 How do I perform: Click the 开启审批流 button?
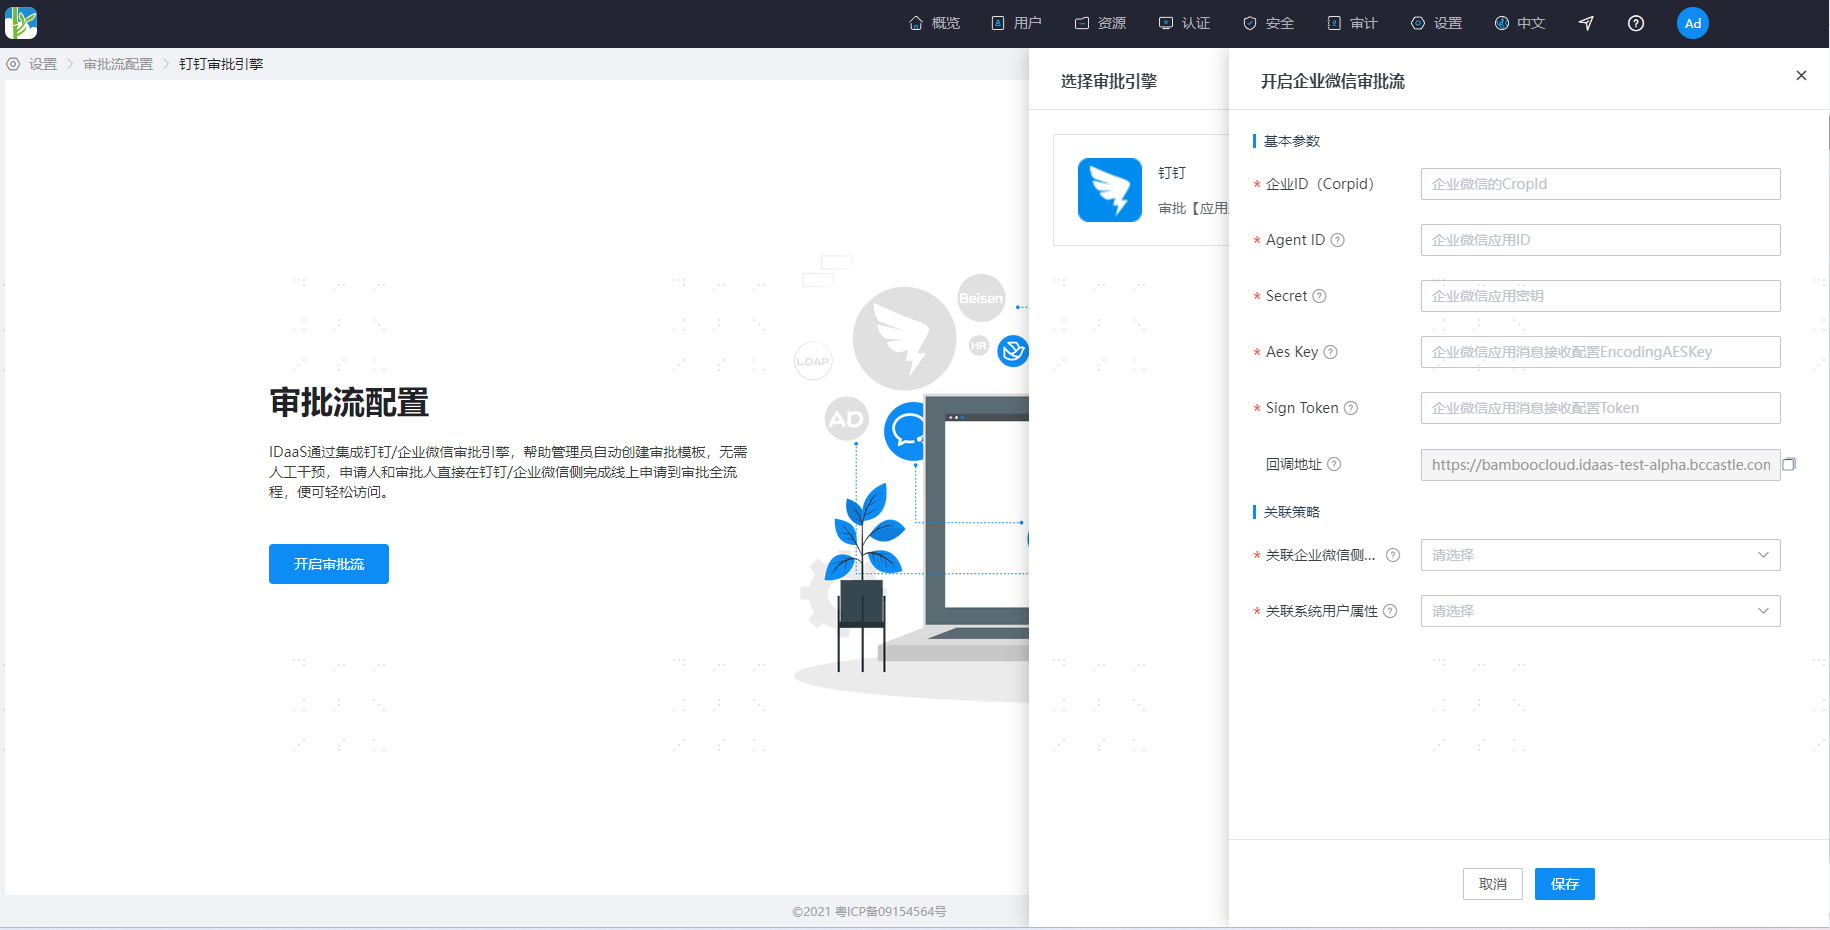[x=329, y=564]
